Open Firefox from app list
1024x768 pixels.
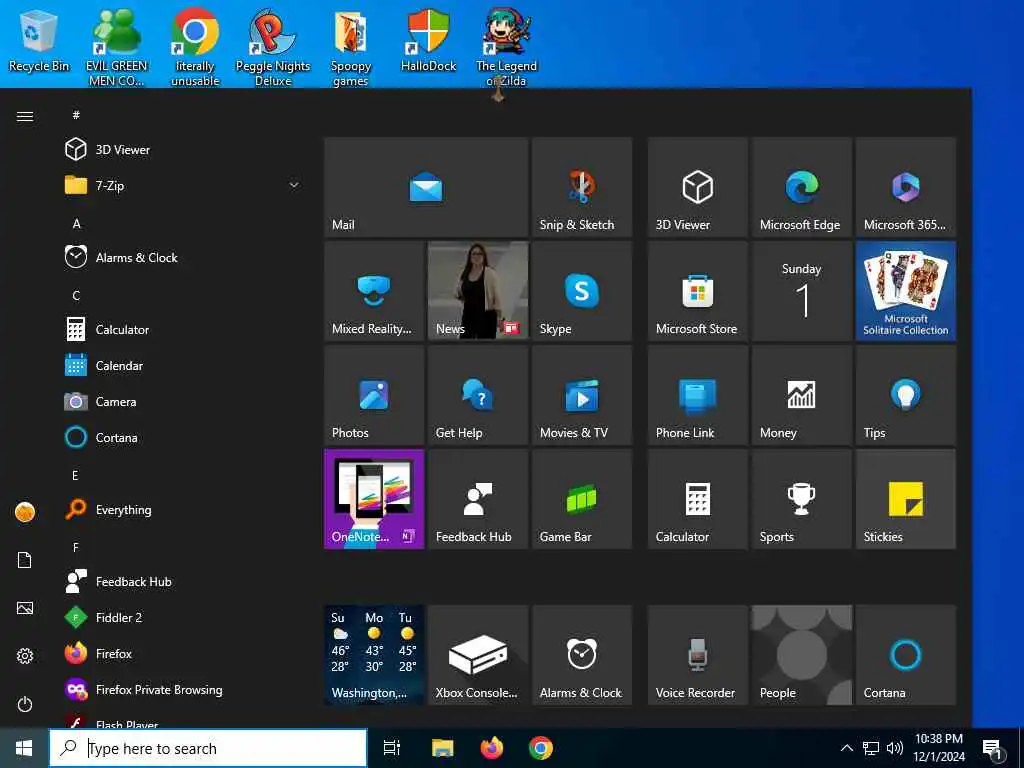point(182,653)
